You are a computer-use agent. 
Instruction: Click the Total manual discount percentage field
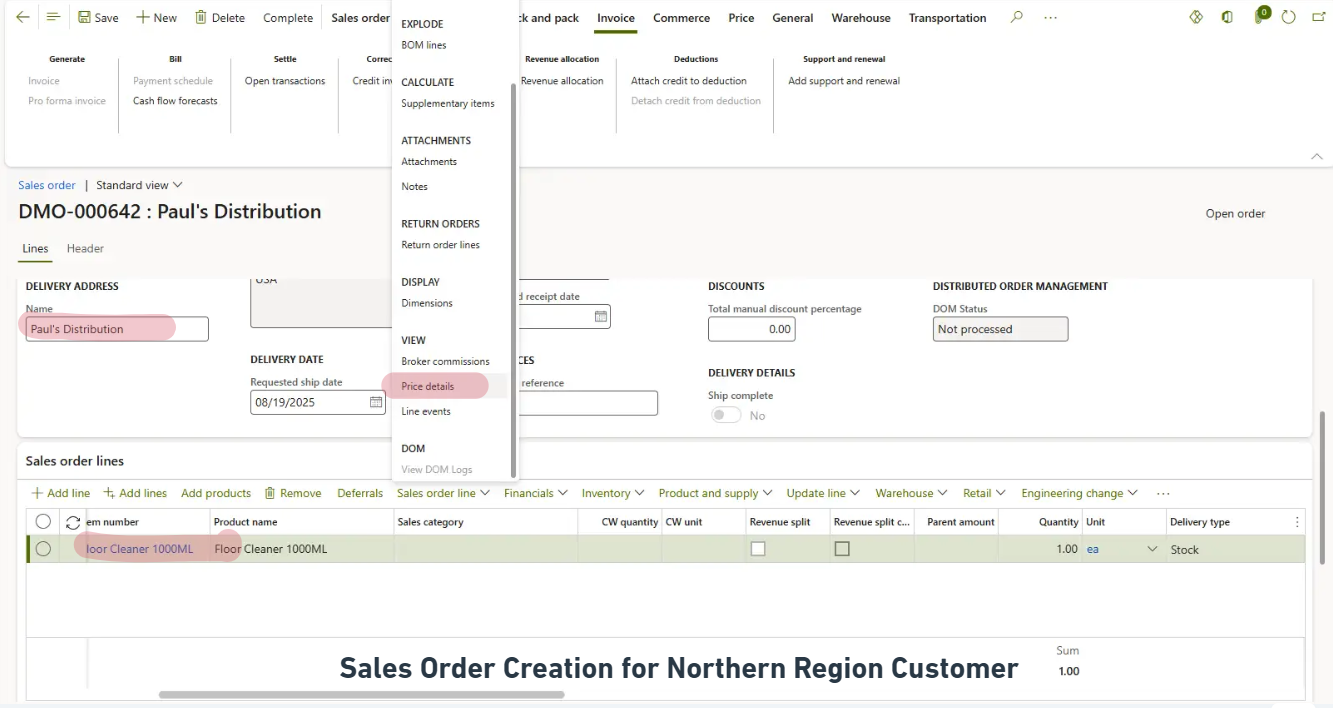pos(751,329)
